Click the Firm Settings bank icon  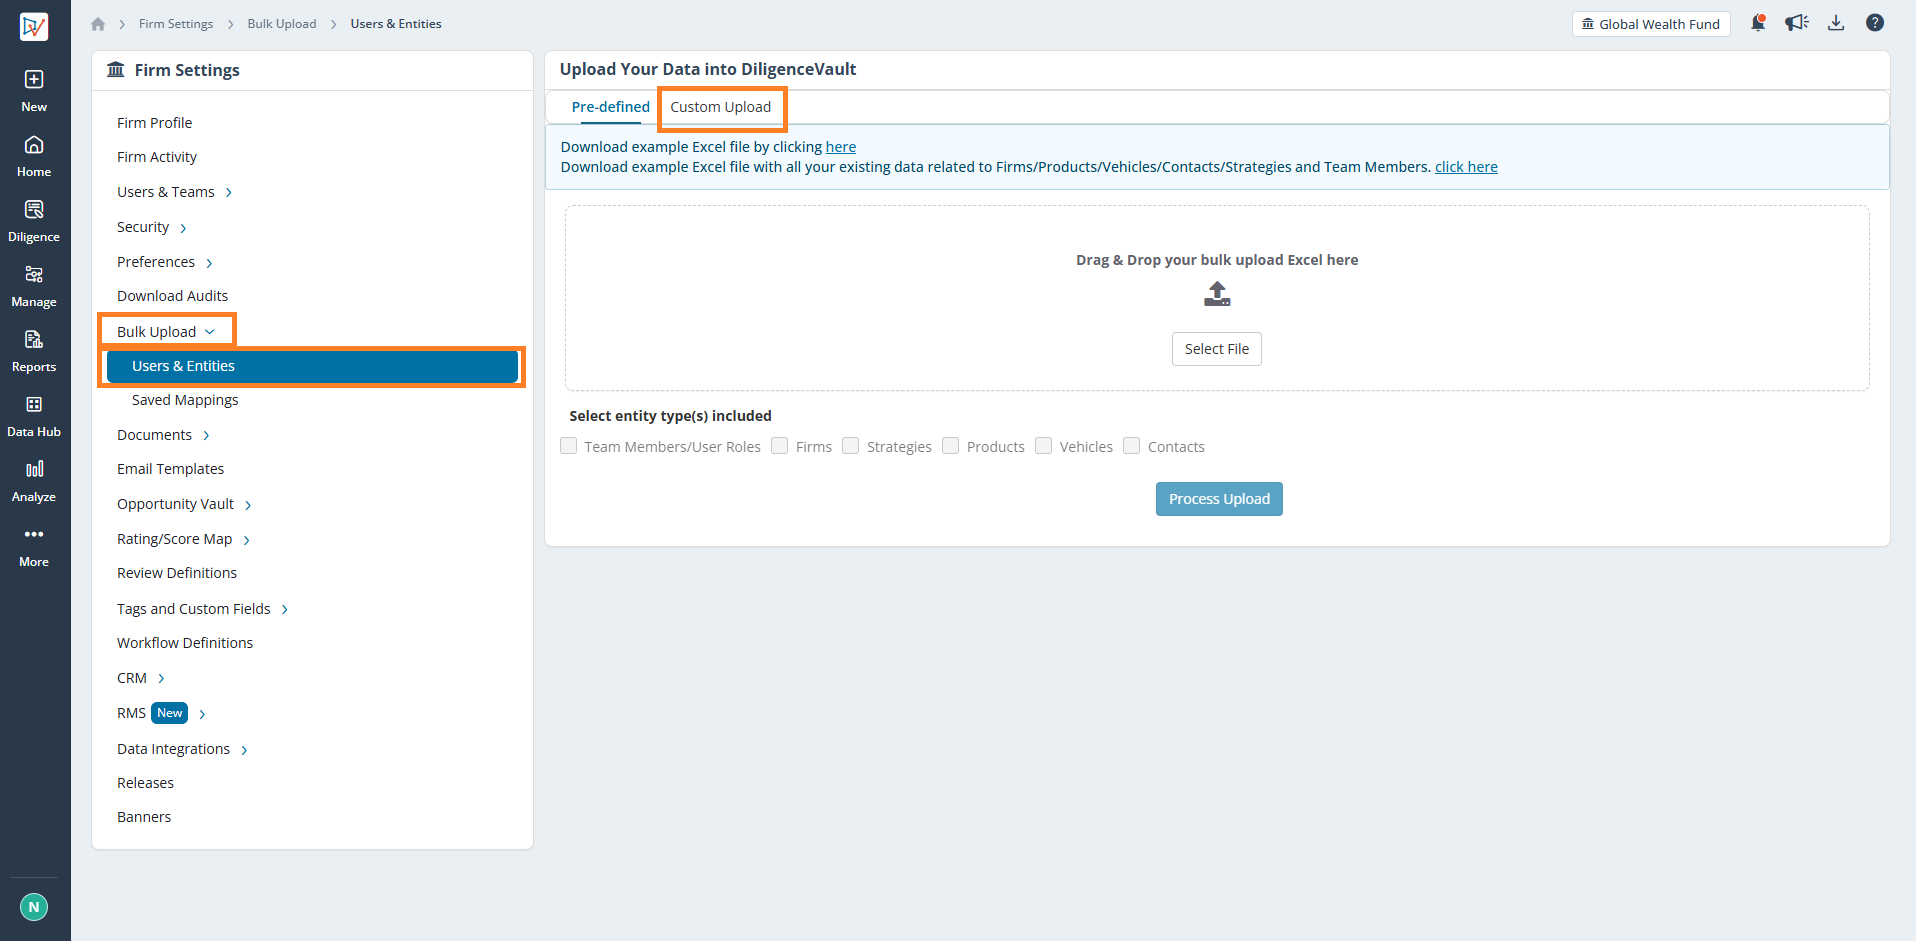tap(116, 69)
